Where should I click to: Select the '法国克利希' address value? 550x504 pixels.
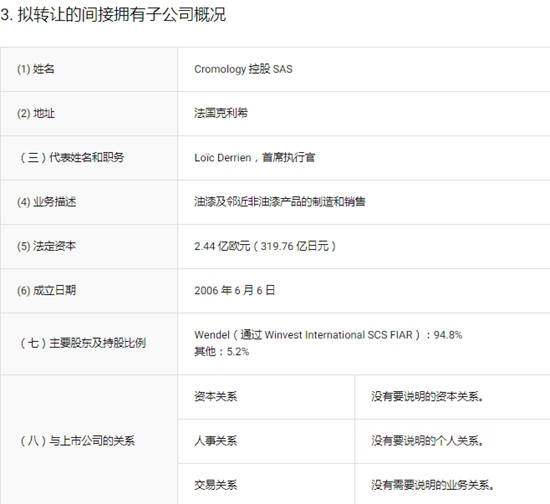(221, 113)
